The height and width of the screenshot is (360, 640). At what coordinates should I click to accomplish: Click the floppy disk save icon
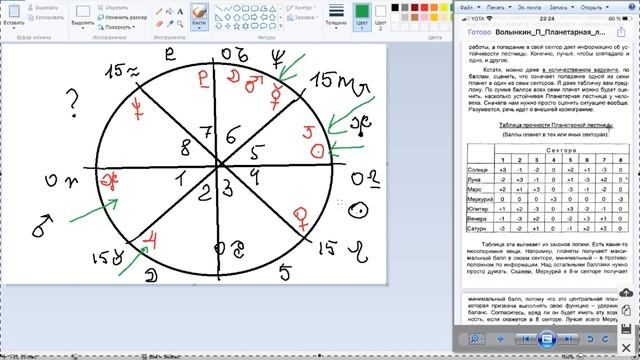tap(626, 329)
